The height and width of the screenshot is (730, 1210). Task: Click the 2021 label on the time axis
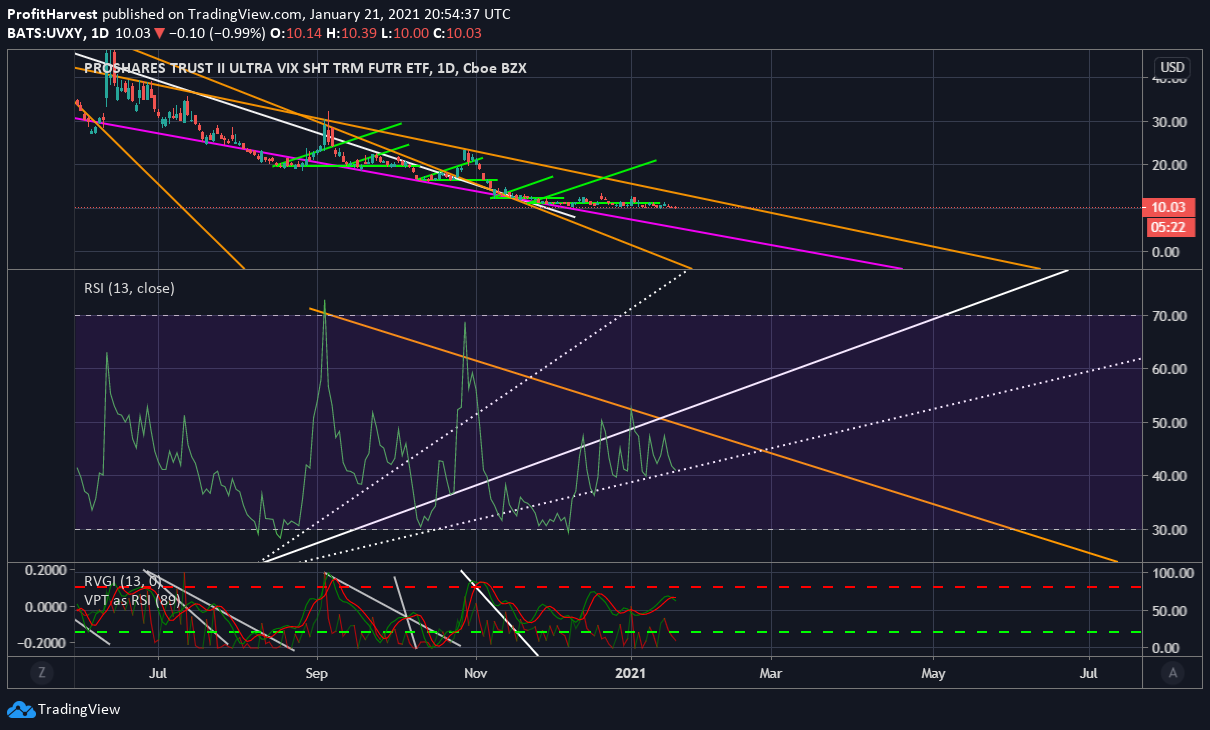click(632, 674)
